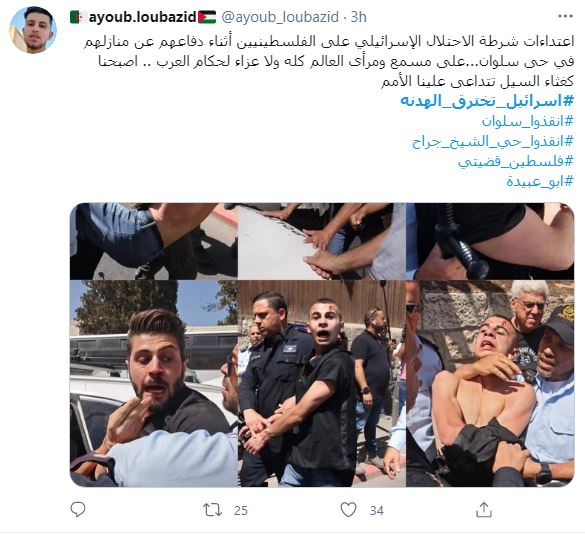Screen dimensions: 585x534
Task: Open the three-dot more options menu
Action: click(x=565, y=16)
